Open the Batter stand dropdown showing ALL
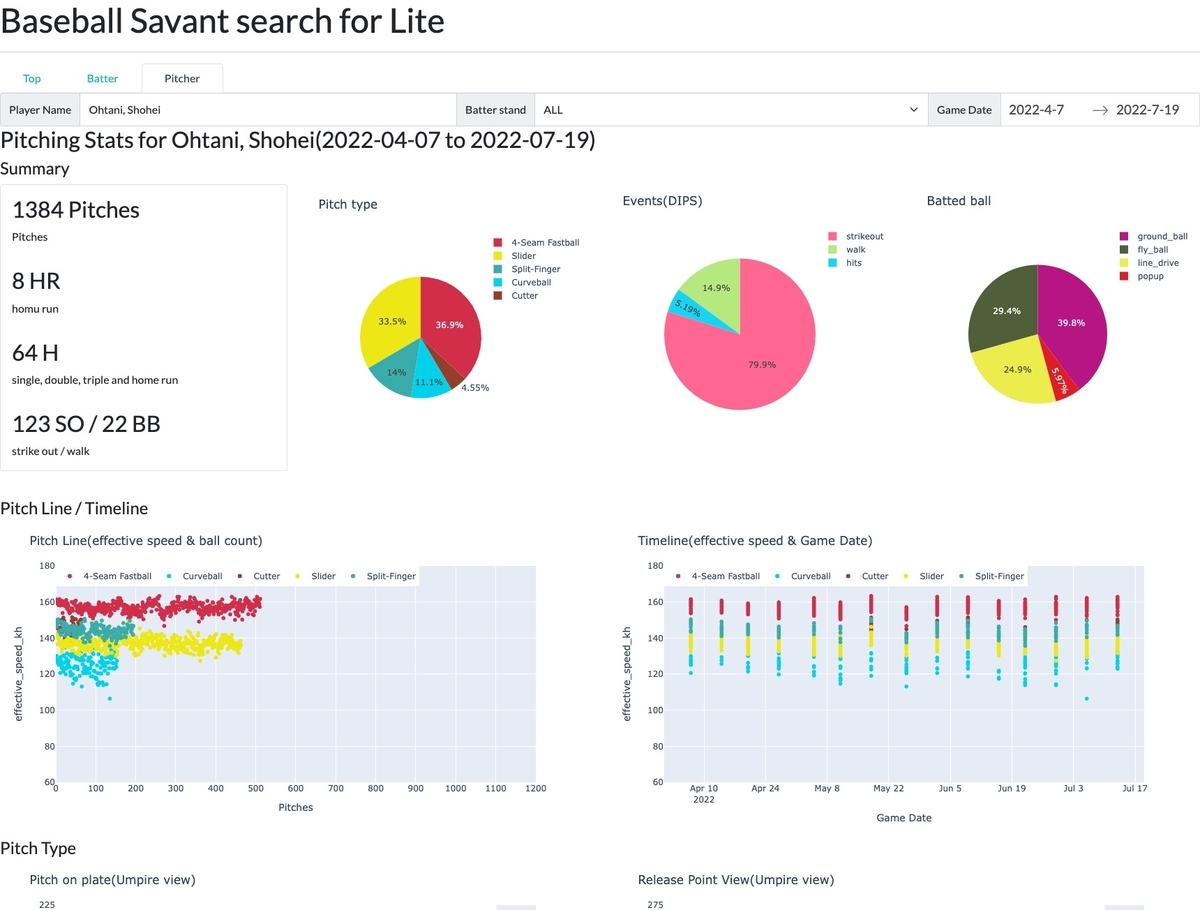The image size is (1200, 910). tap(731, 110)
